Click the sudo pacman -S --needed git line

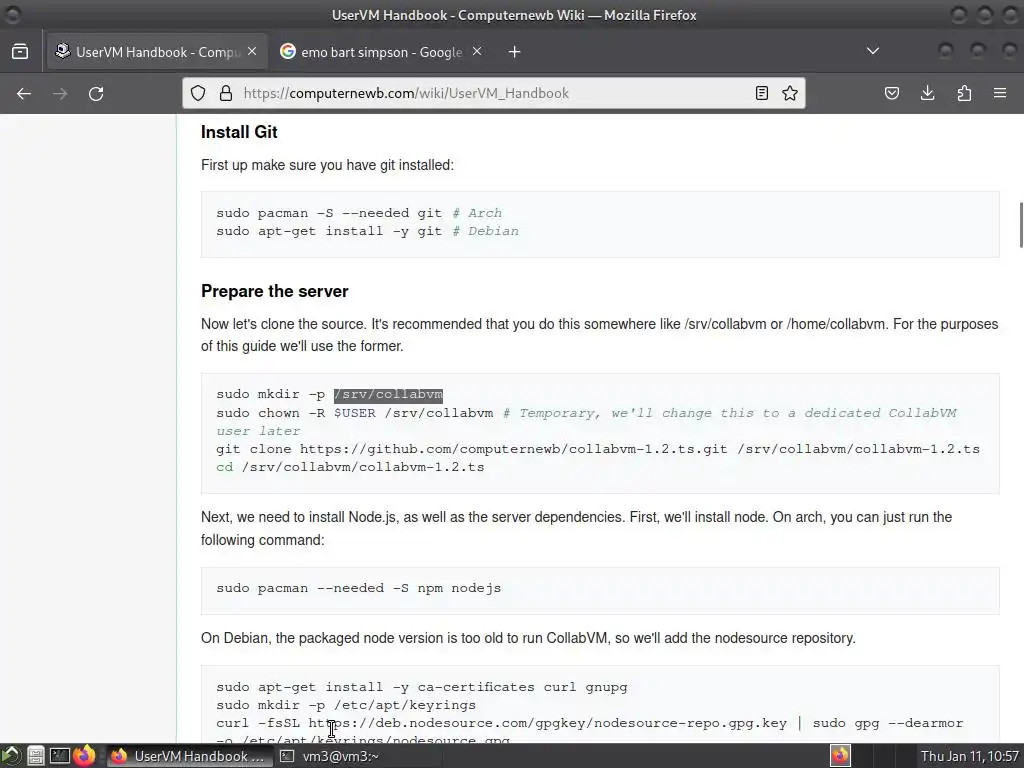(x=359, y=213)
